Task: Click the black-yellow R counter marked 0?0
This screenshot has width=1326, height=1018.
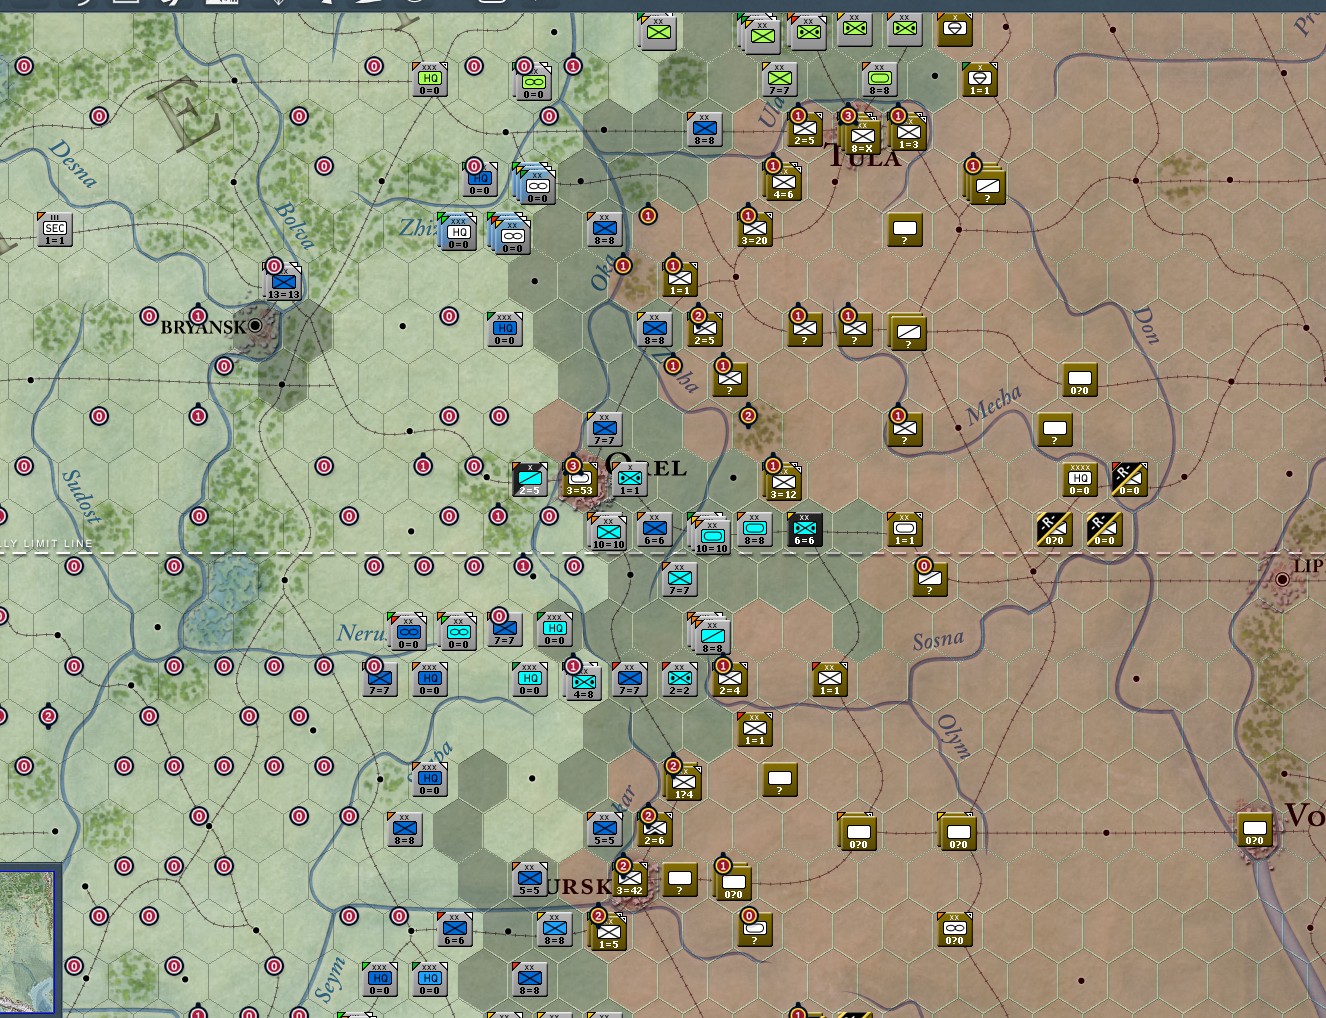Action: pyautogui.click(x=1055, y=529)
